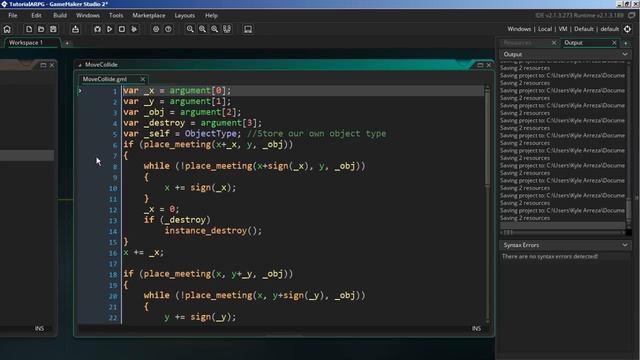Close the Output panel tab
The height and width of the screenshot is (360, 640).
coord(614,43)
